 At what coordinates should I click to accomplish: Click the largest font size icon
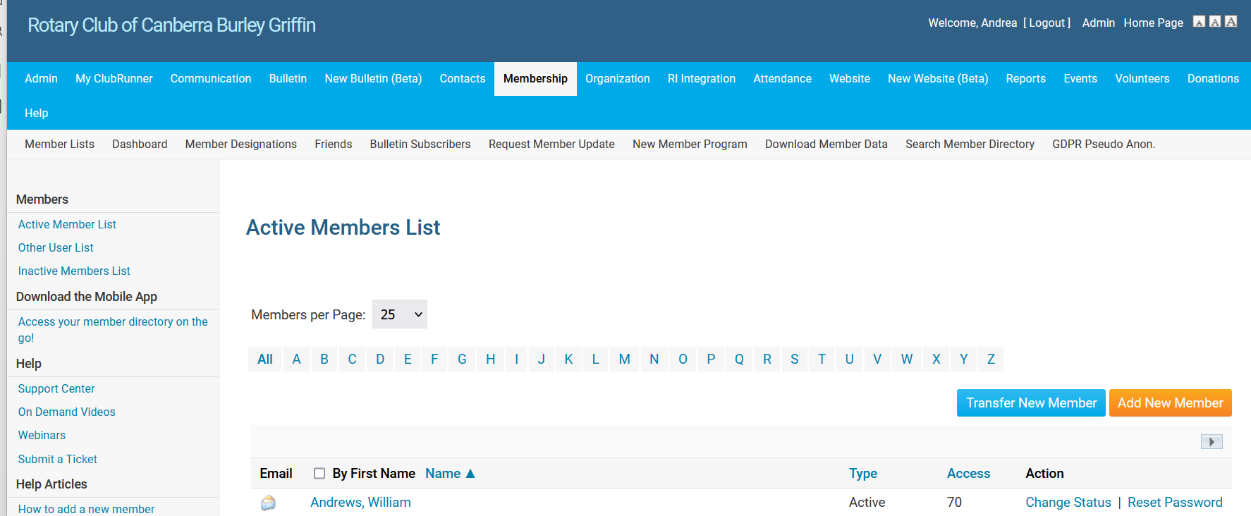(1231, 22)
